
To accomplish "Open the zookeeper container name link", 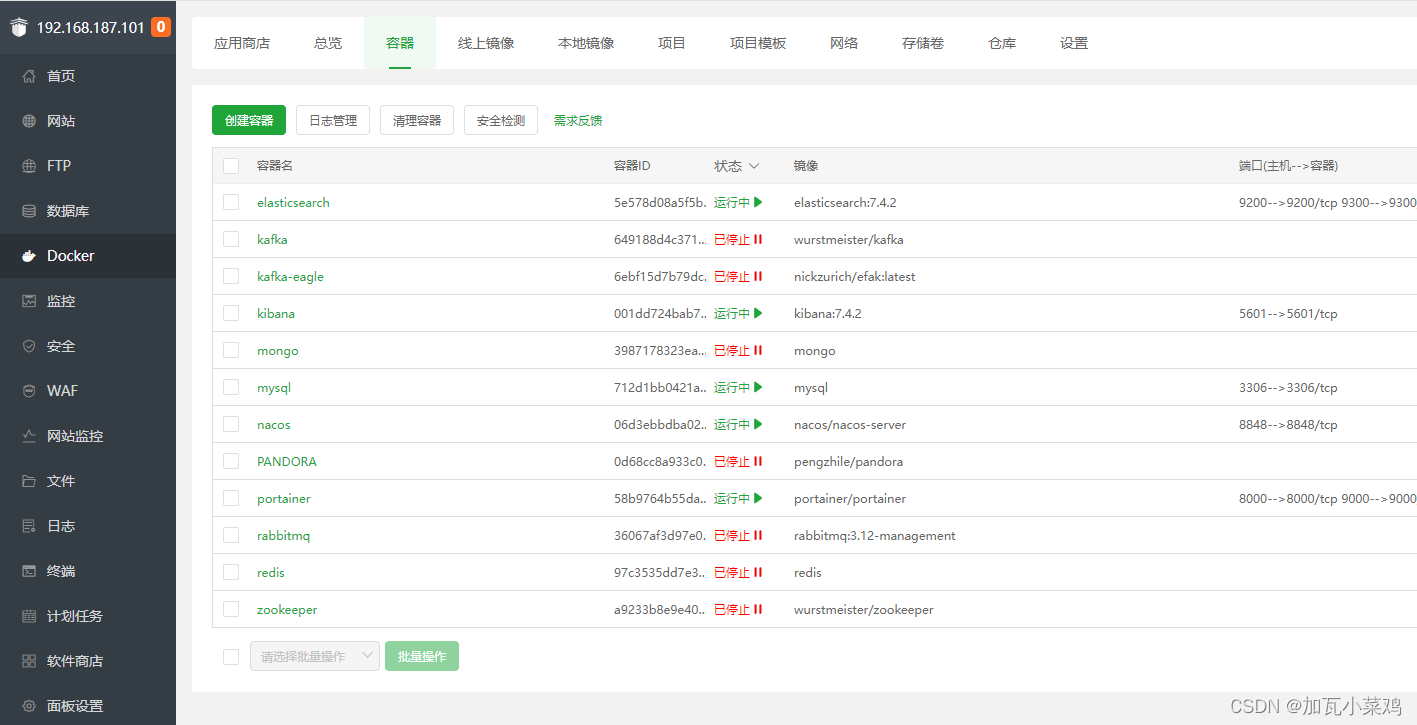I will tap(287, 609).
